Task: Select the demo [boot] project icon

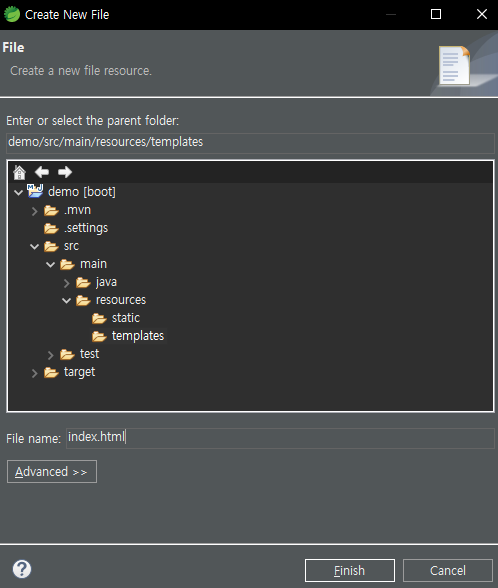Action: coord(35,191)
